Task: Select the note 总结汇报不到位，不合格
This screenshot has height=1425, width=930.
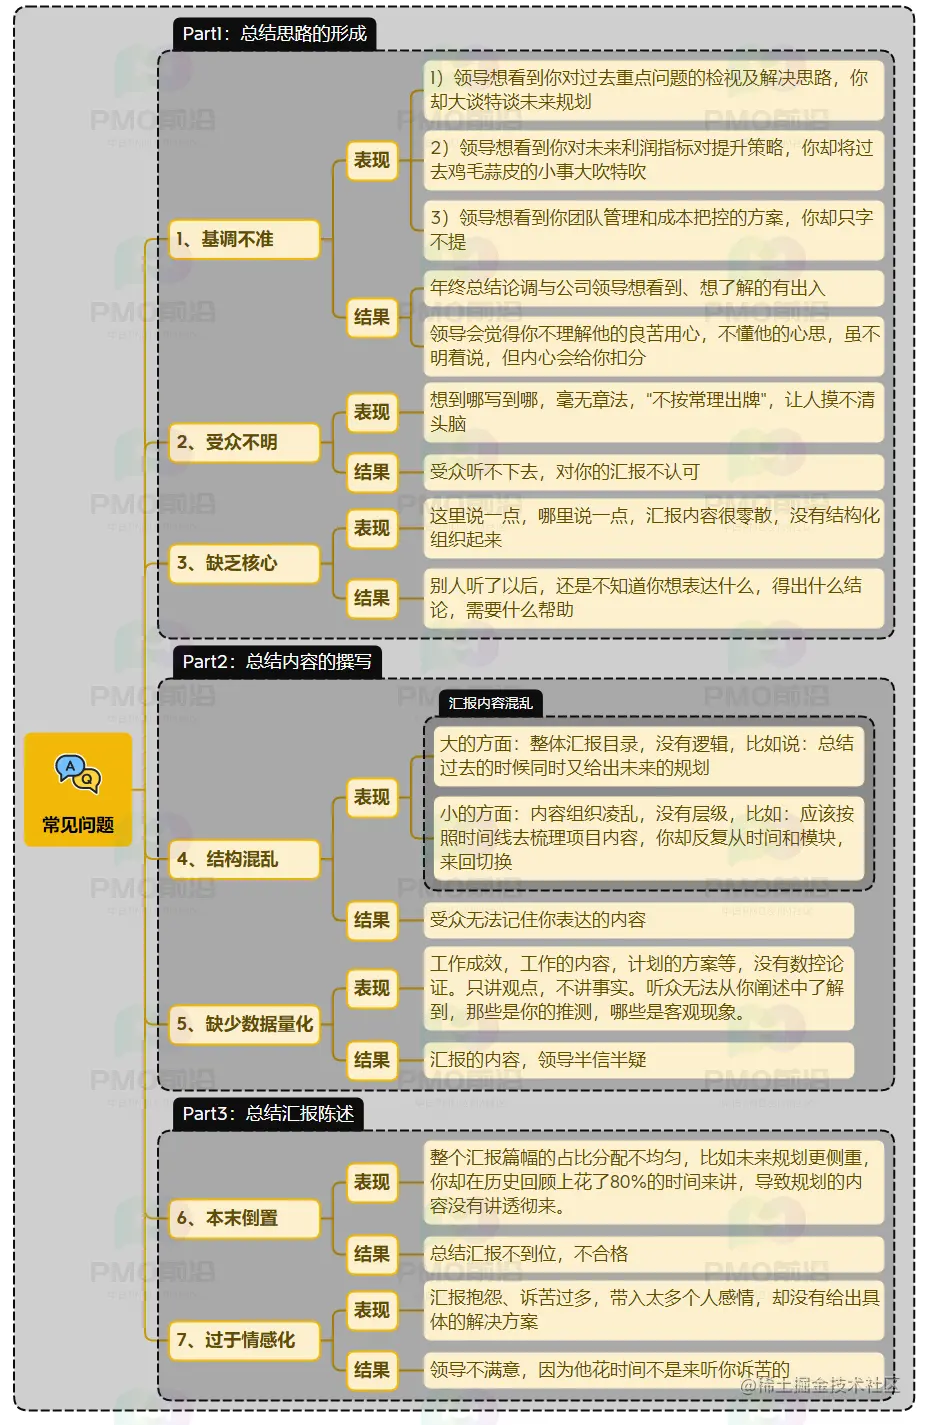Action: (x=654, y=1254)
